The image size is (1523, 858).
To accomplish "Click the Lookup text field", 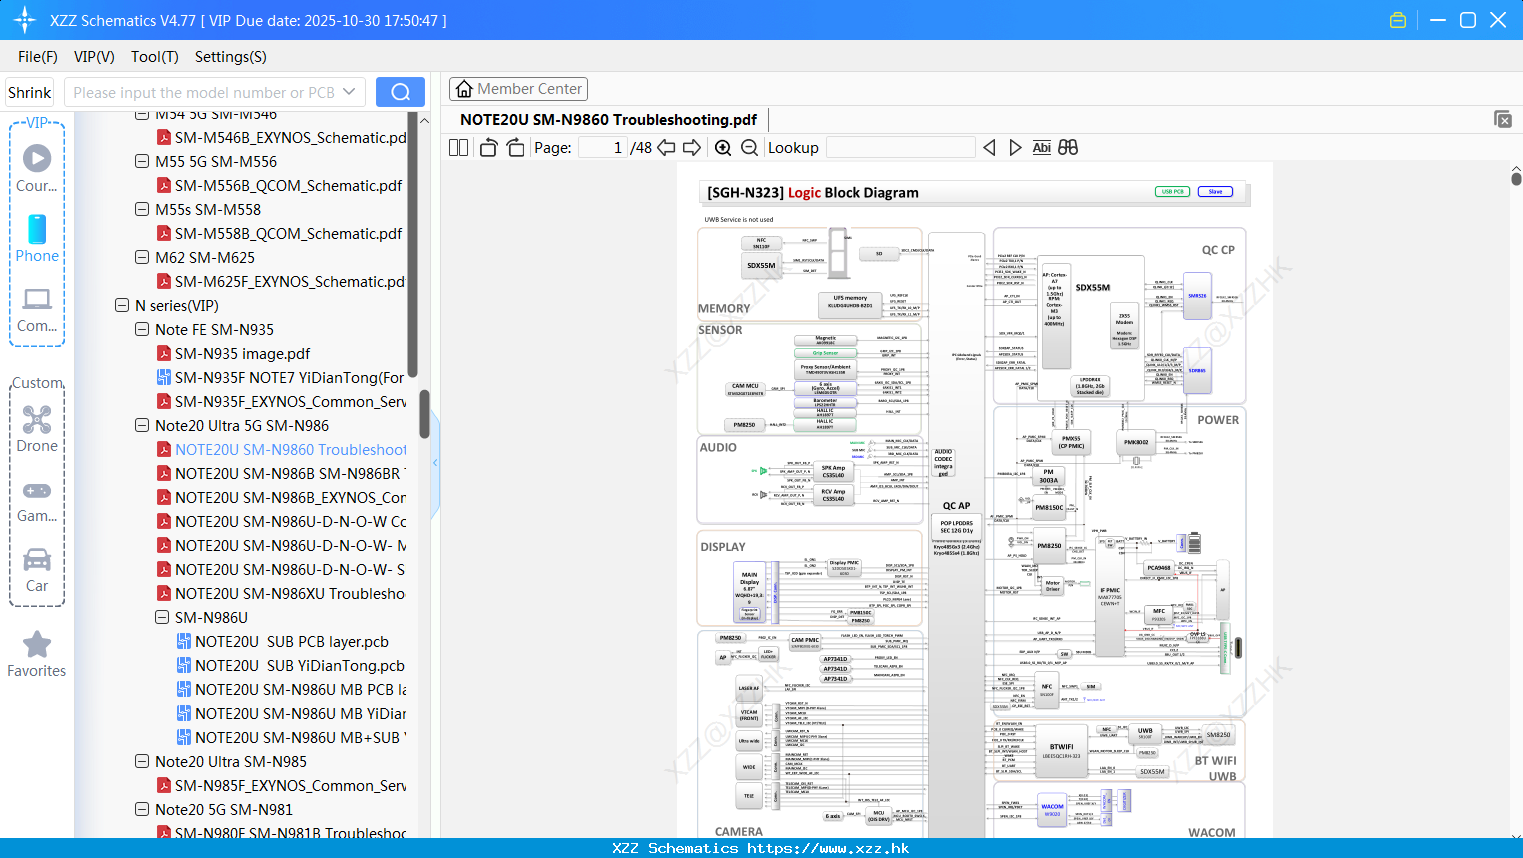I will [900, 147].
